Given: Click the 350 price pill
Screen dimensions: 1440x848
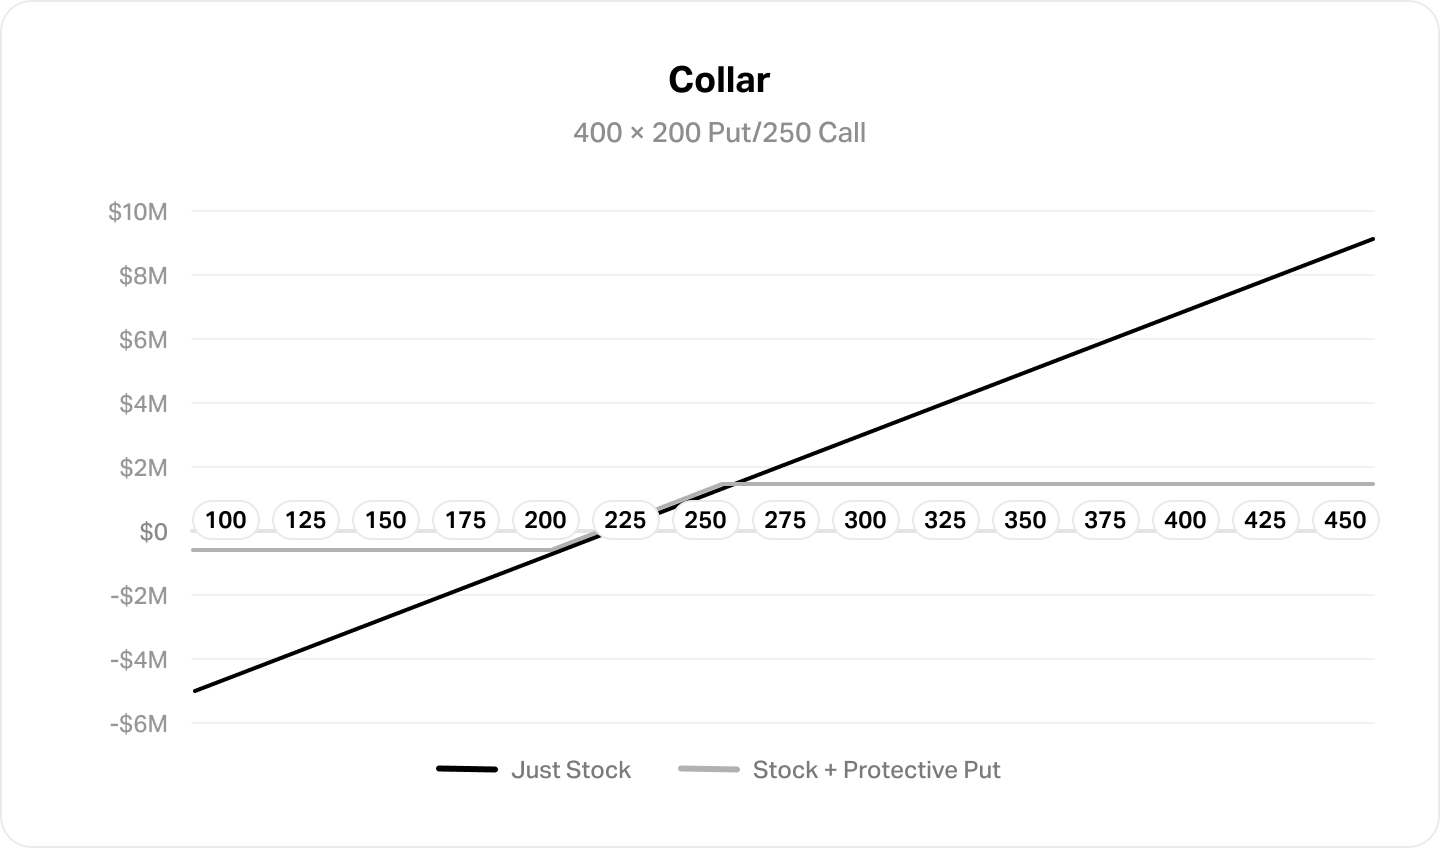Looking at the screenshot, I should click(x=1025, y=520).
